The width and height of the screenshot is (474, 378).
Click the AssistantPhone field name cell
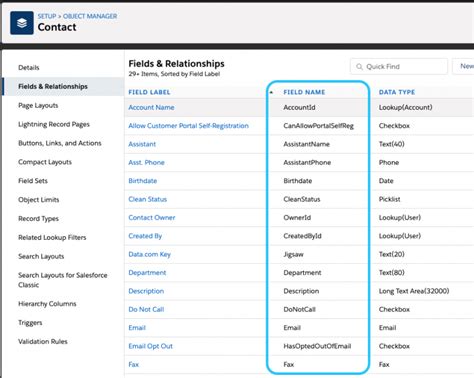(307, 162)
